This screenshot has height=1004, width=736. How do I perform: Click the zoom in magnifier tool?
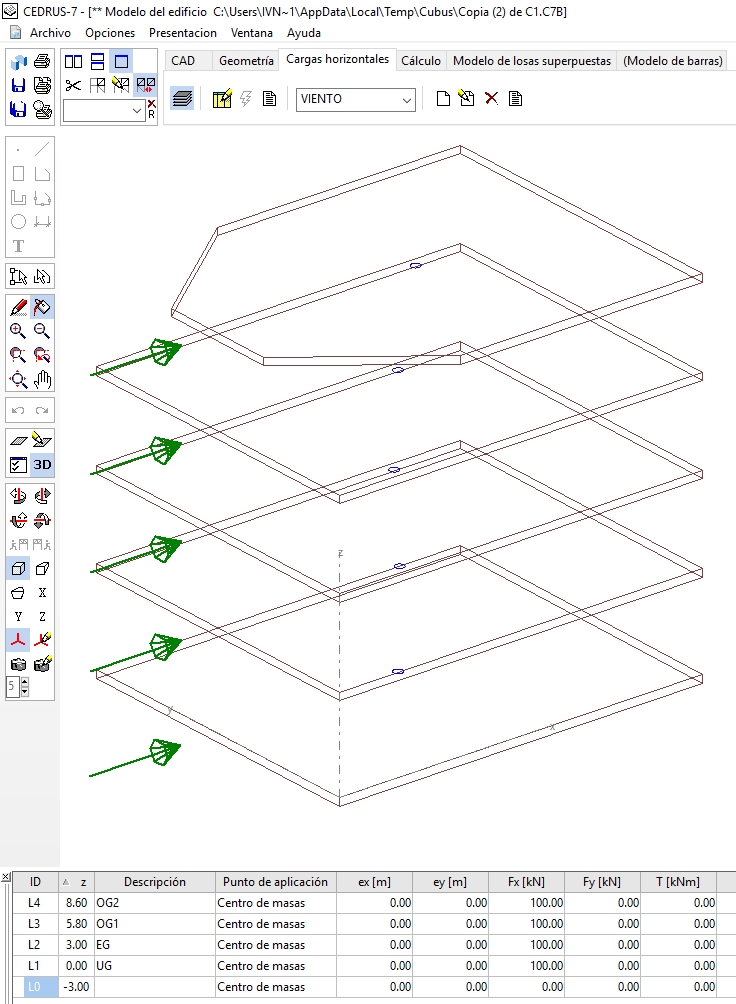[x=18, y=331]
